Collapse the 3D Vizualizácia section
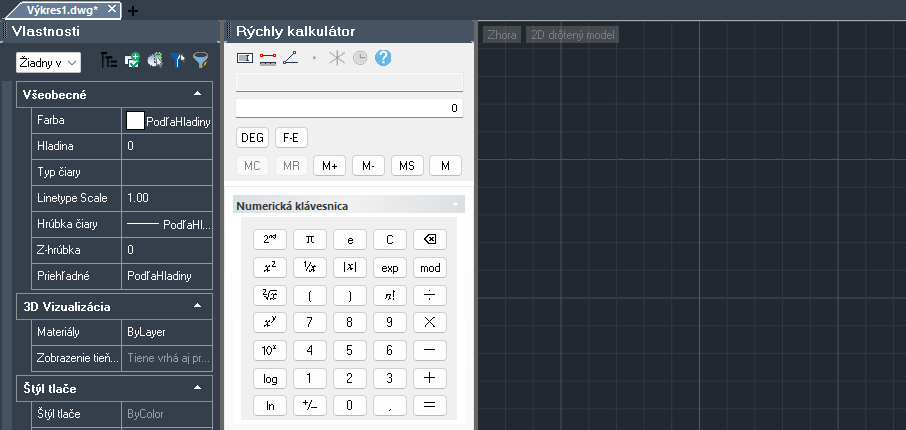906x430 pixels. click(x=197, y=305)
